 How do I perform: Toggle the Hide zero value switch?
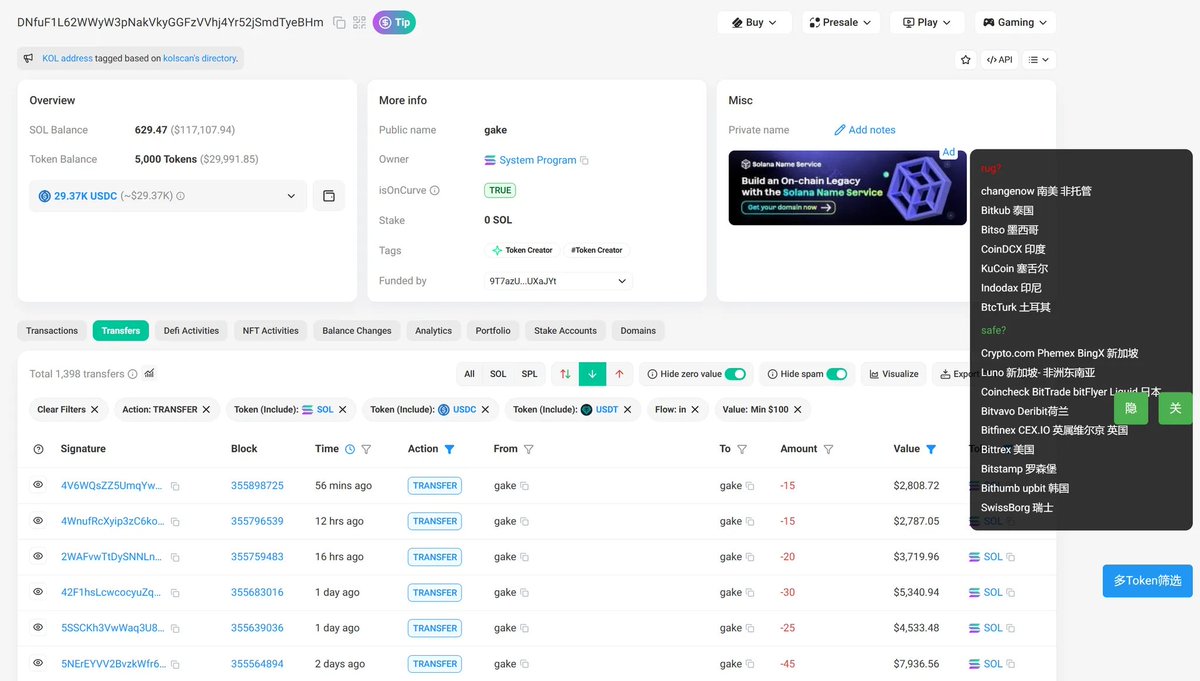point(735,374)
